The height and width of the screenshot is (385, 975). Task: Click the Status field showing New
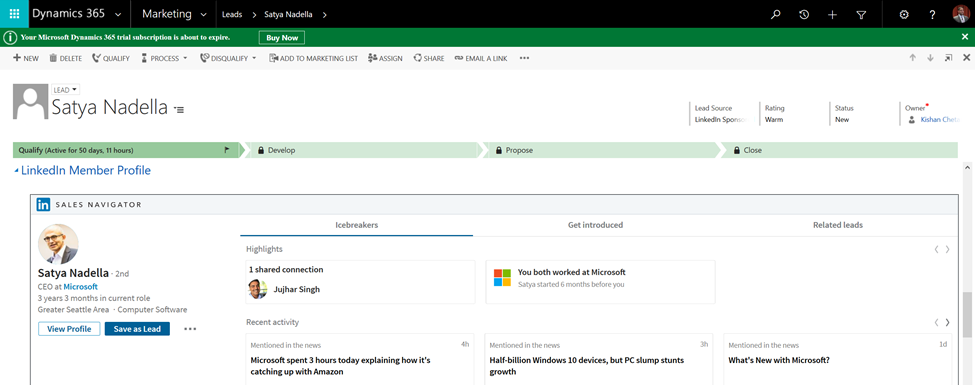[842, 119]
